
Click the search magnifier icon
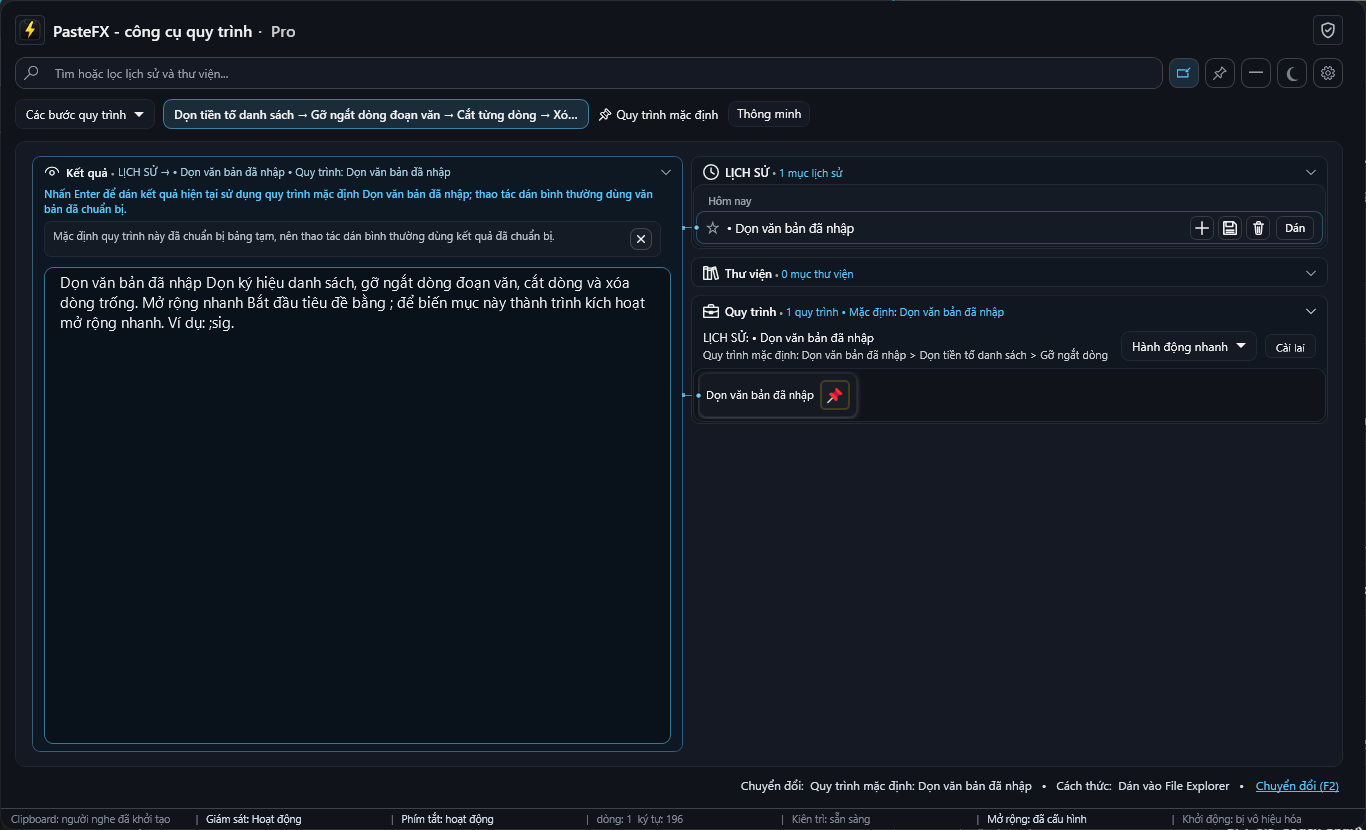[x=32, y=73]
